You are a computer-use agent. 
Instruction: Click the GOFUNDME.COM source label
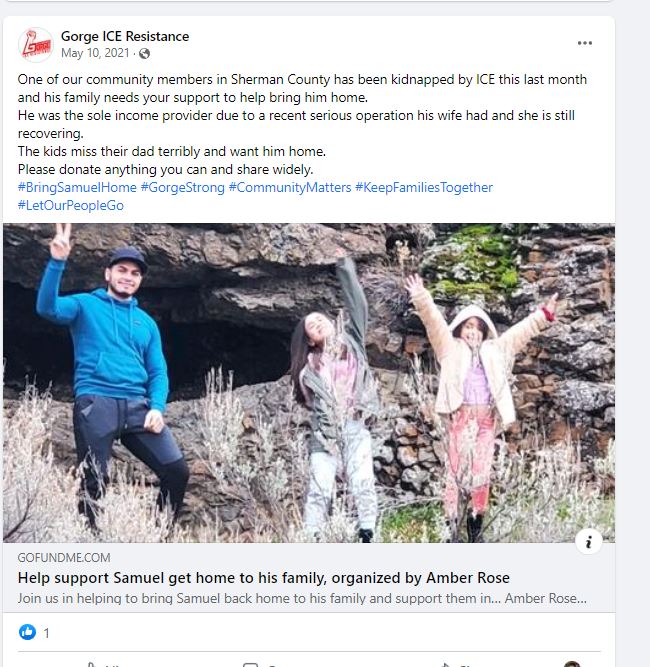coord(64,558)
